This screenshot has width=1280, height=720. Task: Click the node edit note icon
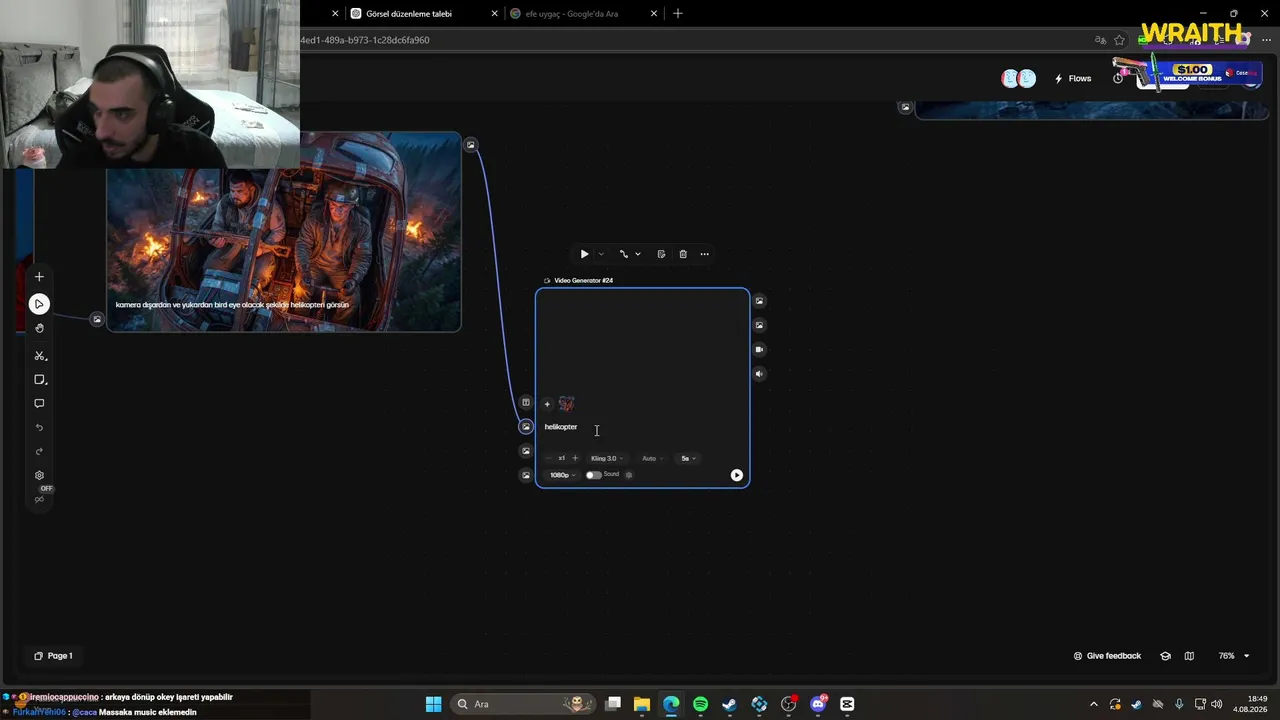[x=661, y=254]
